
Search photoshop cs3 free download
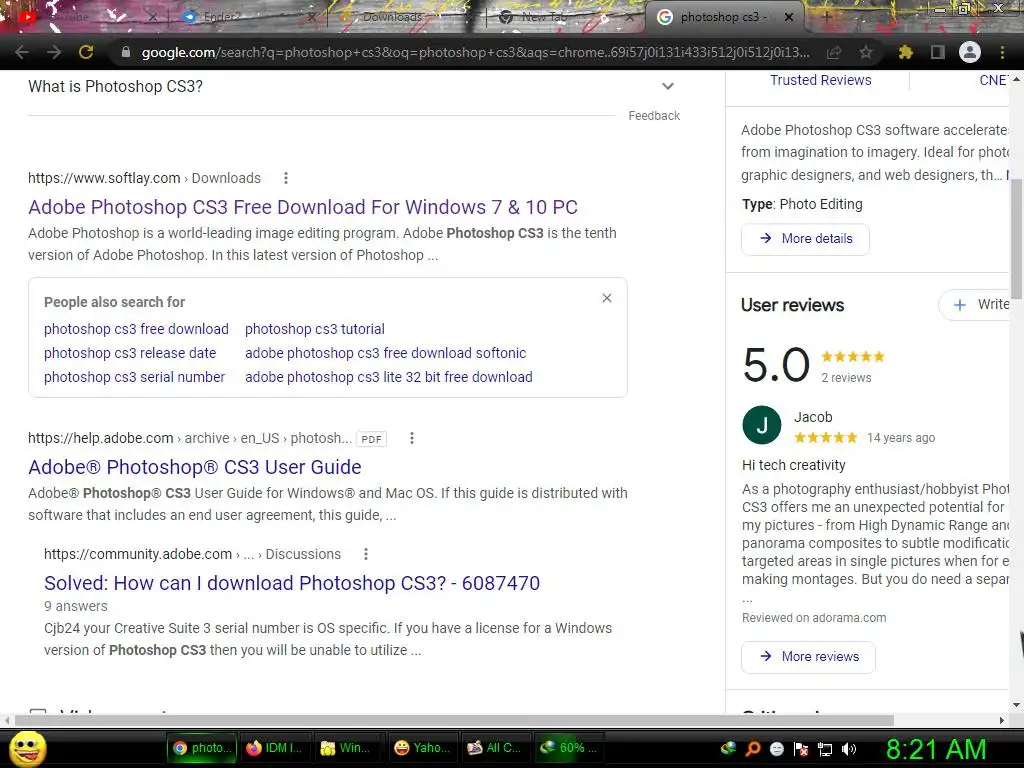tap(136, 329)
